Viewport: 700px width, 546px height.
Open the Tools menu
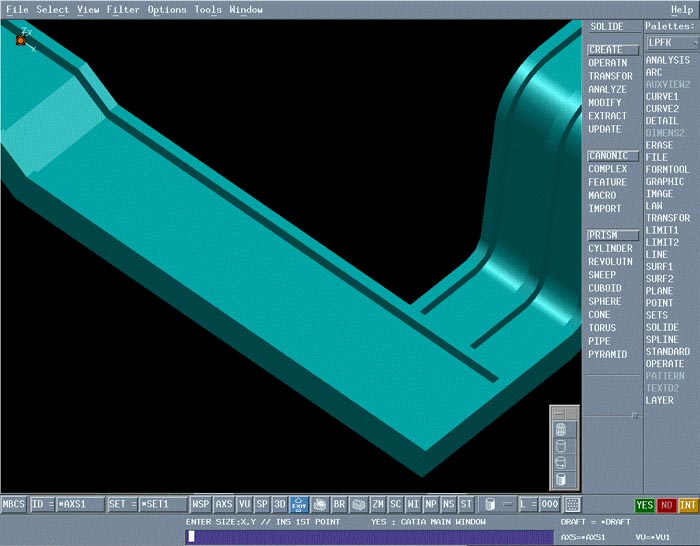(x=208, y=9)
